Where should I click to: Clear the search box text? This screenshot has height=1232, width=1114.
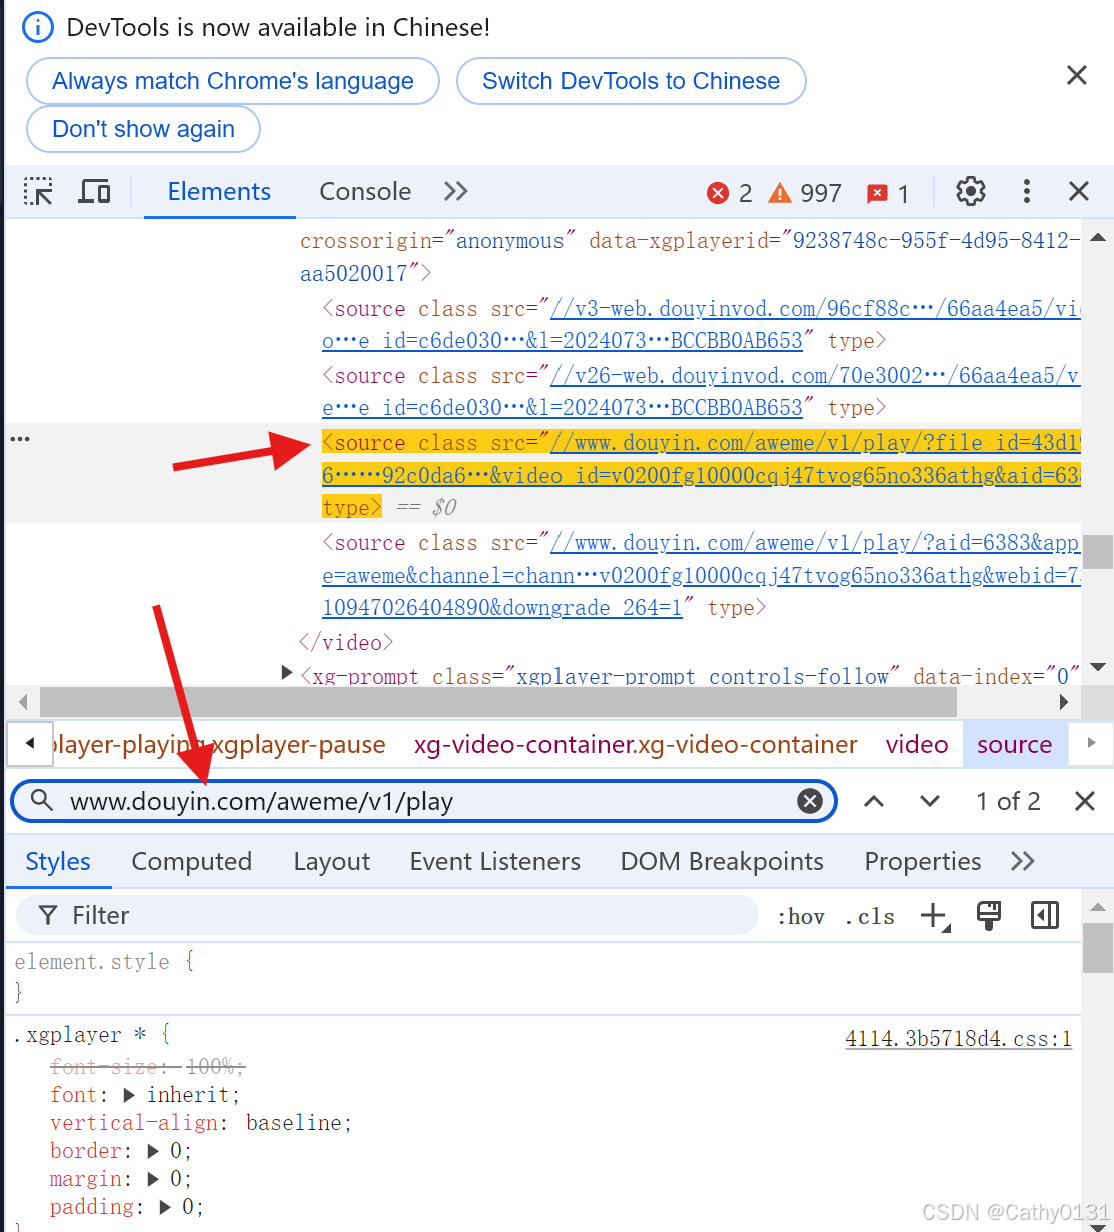tap(810, 801)
